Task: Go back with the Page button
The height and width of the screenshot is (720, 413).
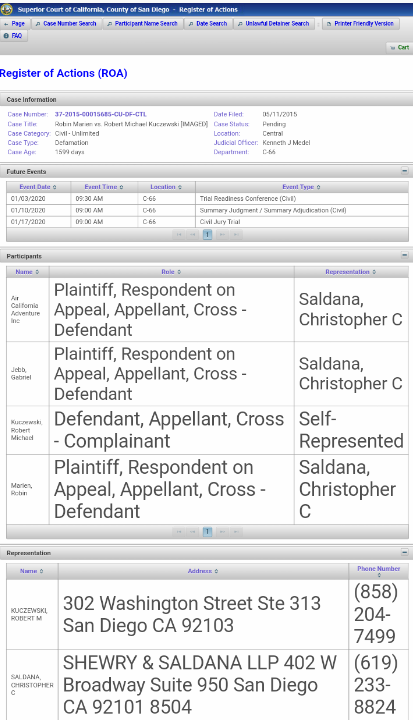Action: coord(15,24)
